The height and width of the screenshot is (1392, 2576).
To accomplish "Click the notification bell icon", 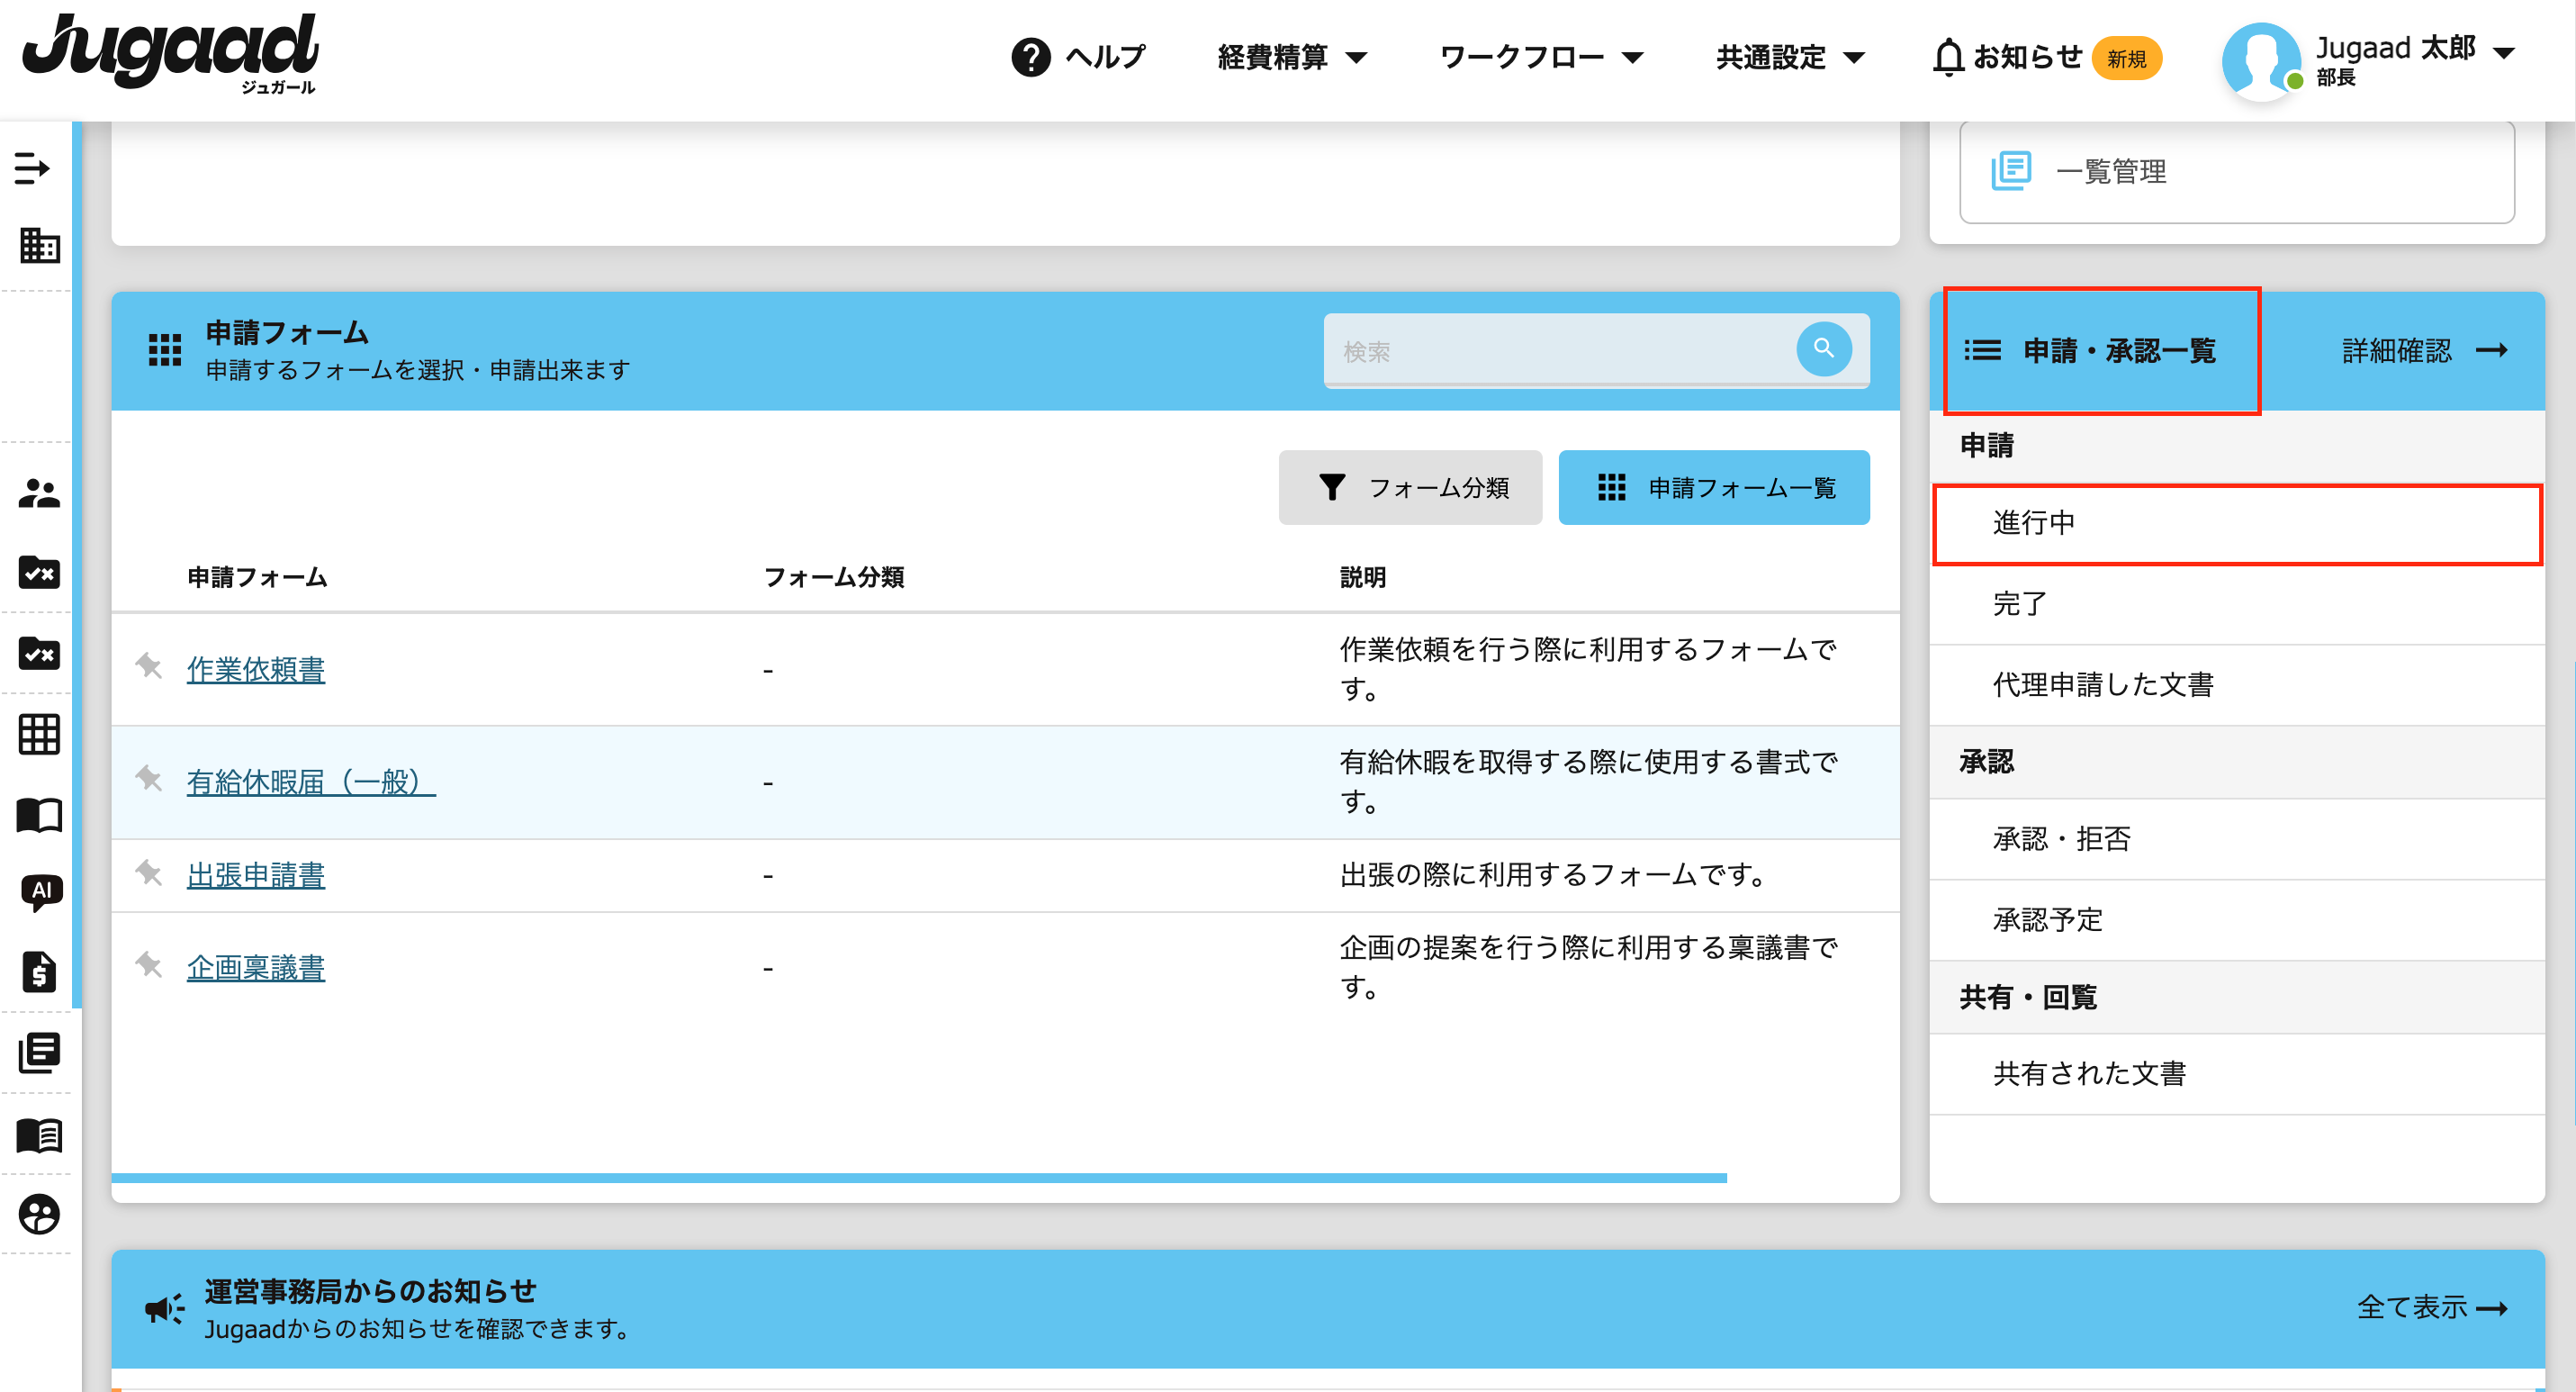I will click(x=1947, y=57).
